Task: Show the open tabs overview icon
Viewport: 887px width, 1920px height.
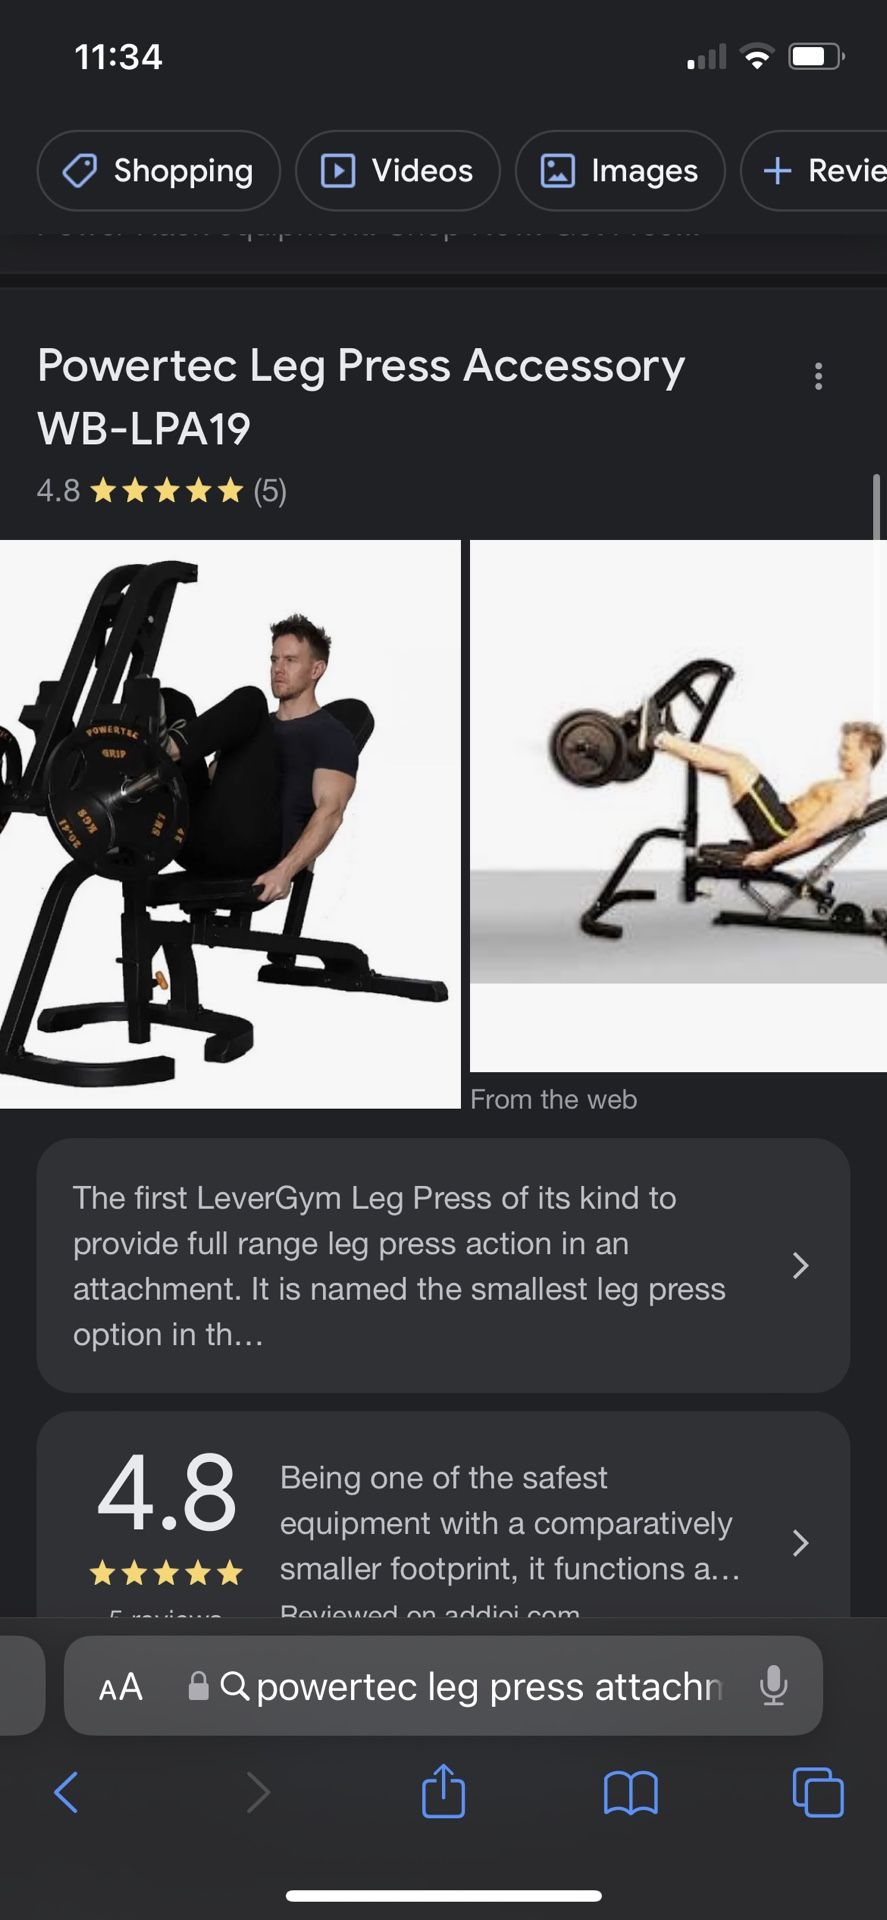Action: click(x=818, y=1792)
